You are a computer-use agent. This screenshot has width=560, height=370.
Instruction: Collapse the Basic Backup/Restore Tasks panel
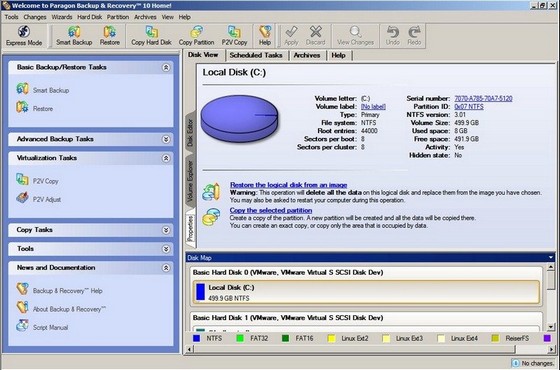coord(166,68)
